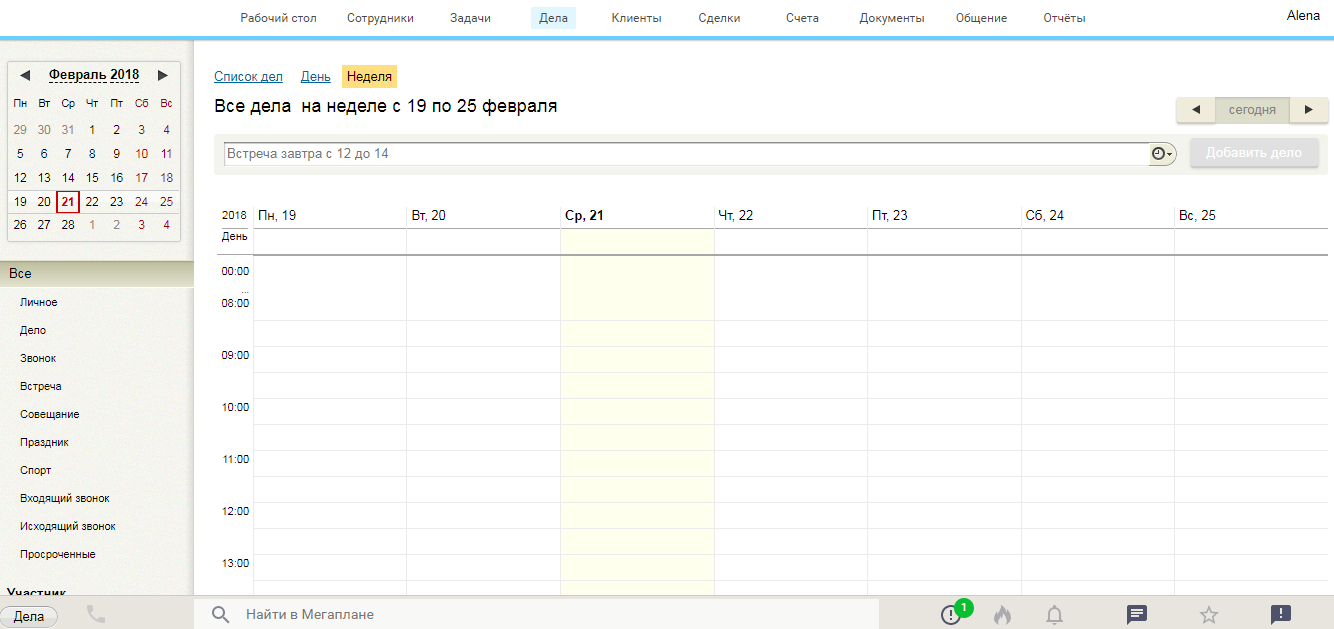Go to previous month in mini calendar
The image size is (1334, 629).
pos(25,75)
